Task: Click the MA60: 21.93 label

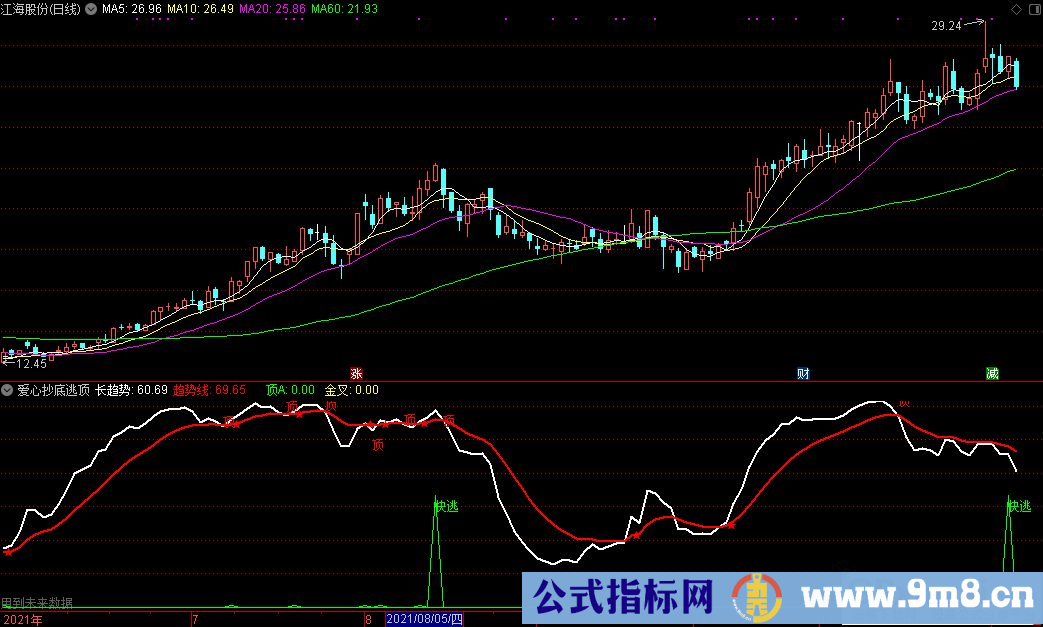Action: (345, 9)
